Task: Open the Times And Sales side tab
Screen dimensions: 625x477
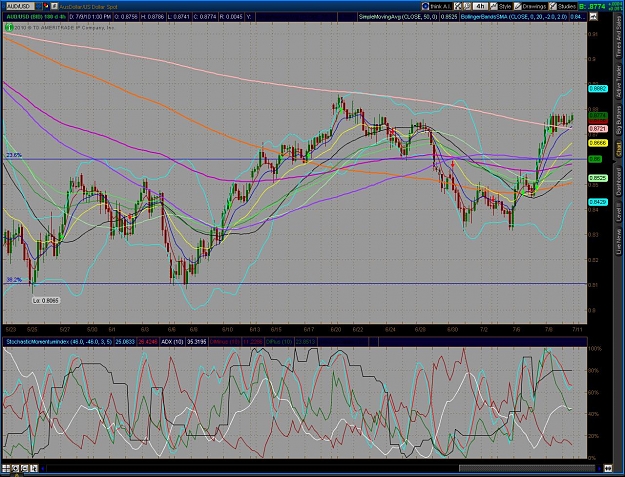Action: tap(619, 37)
